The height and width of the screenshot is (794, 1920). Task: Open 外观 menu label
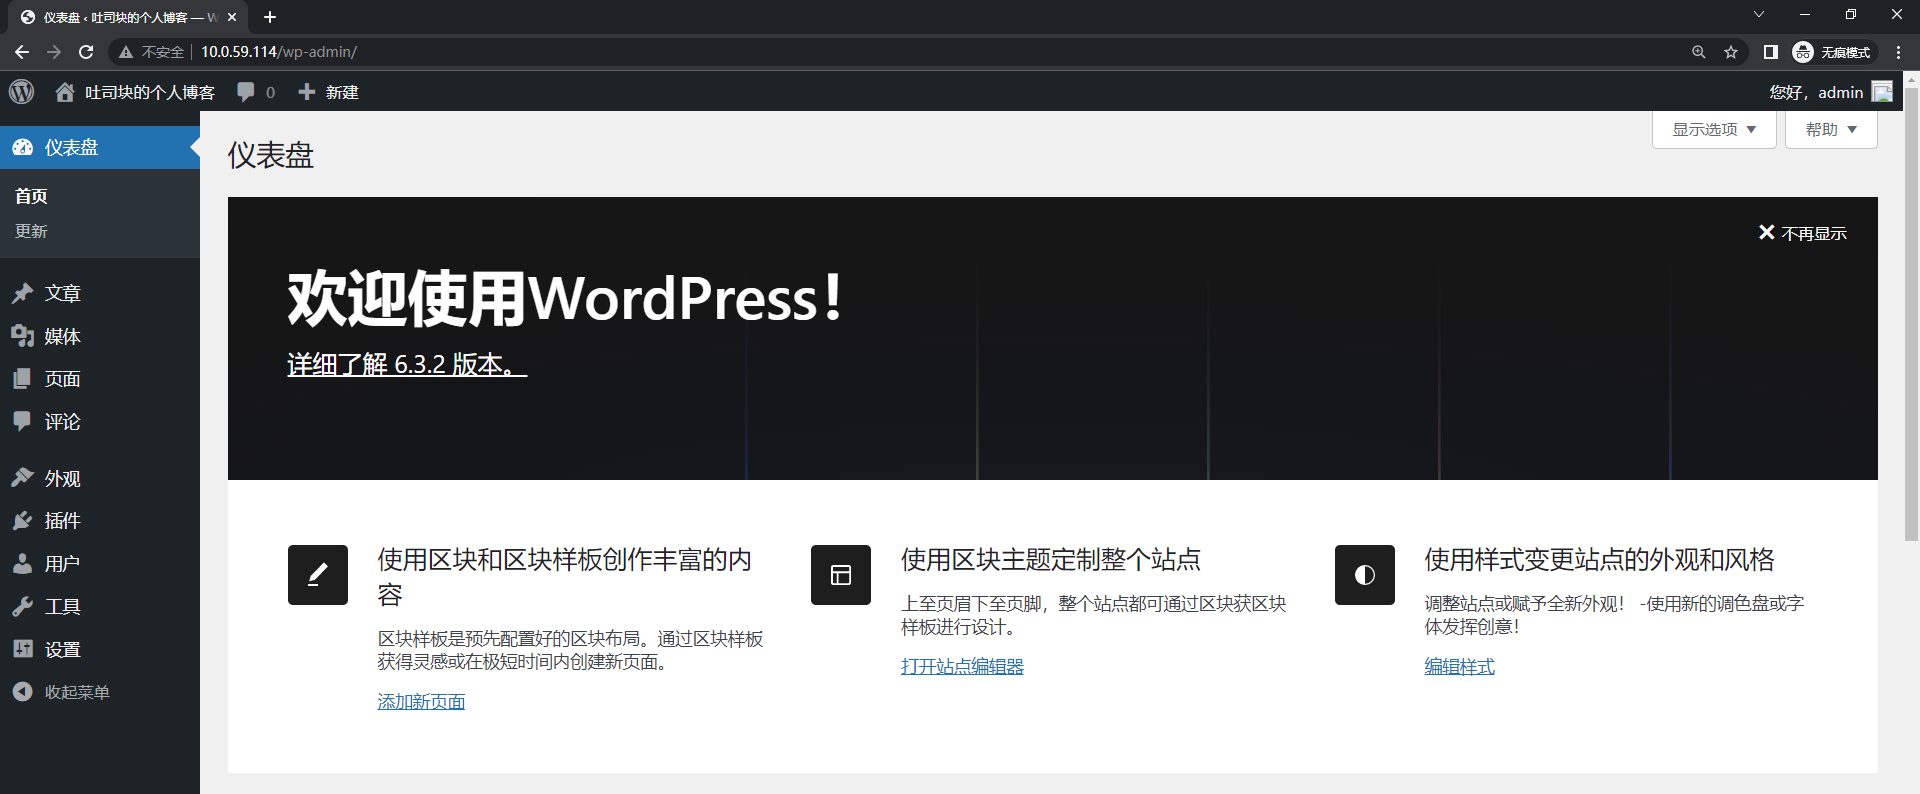tap(62, 478)
